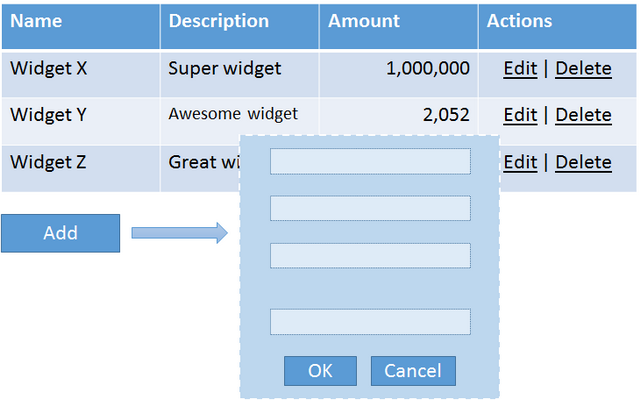Select the Name column header

pyautogui.click(x=81, y=26)
